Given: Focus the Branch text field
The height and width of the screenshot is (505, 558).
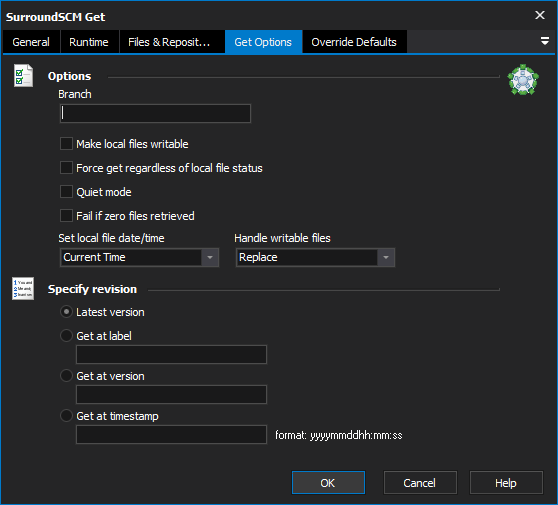Looking at the screenshot, I should coord(156,114).
